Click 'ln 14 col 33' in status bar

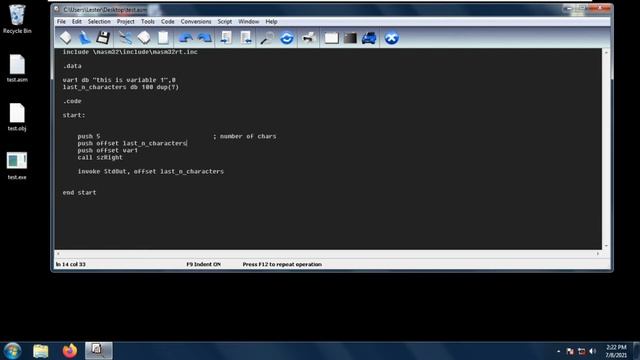71,264
